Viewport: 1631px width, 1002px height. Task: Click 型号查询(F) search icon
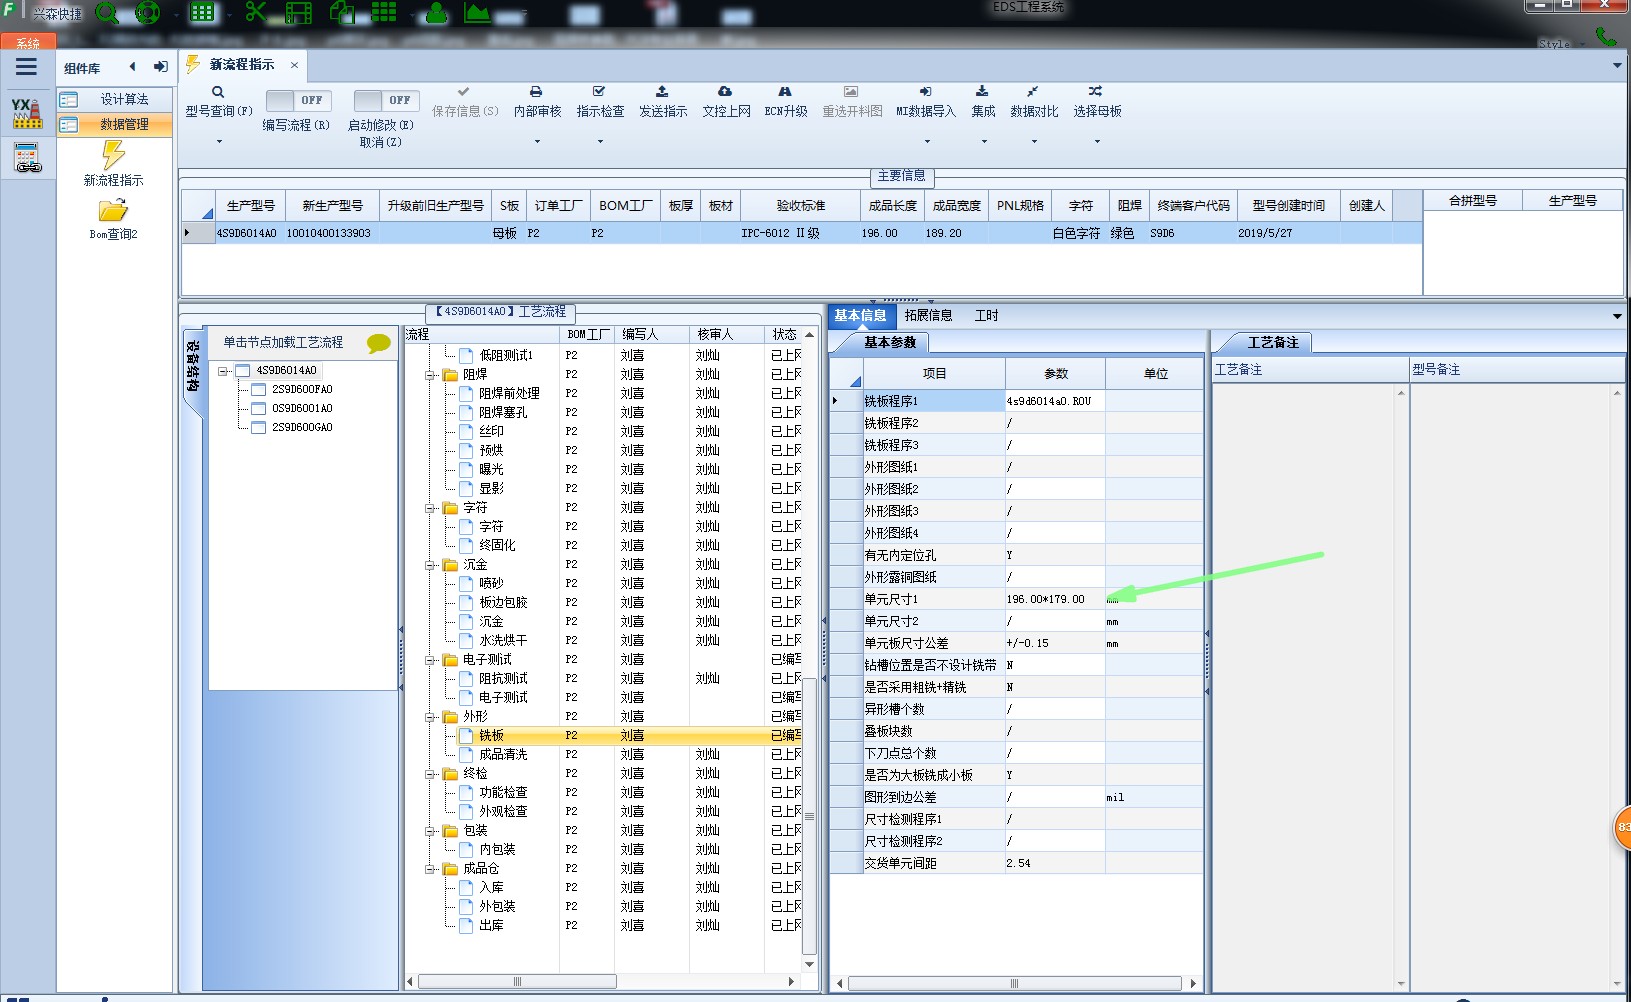click(218, 92)
